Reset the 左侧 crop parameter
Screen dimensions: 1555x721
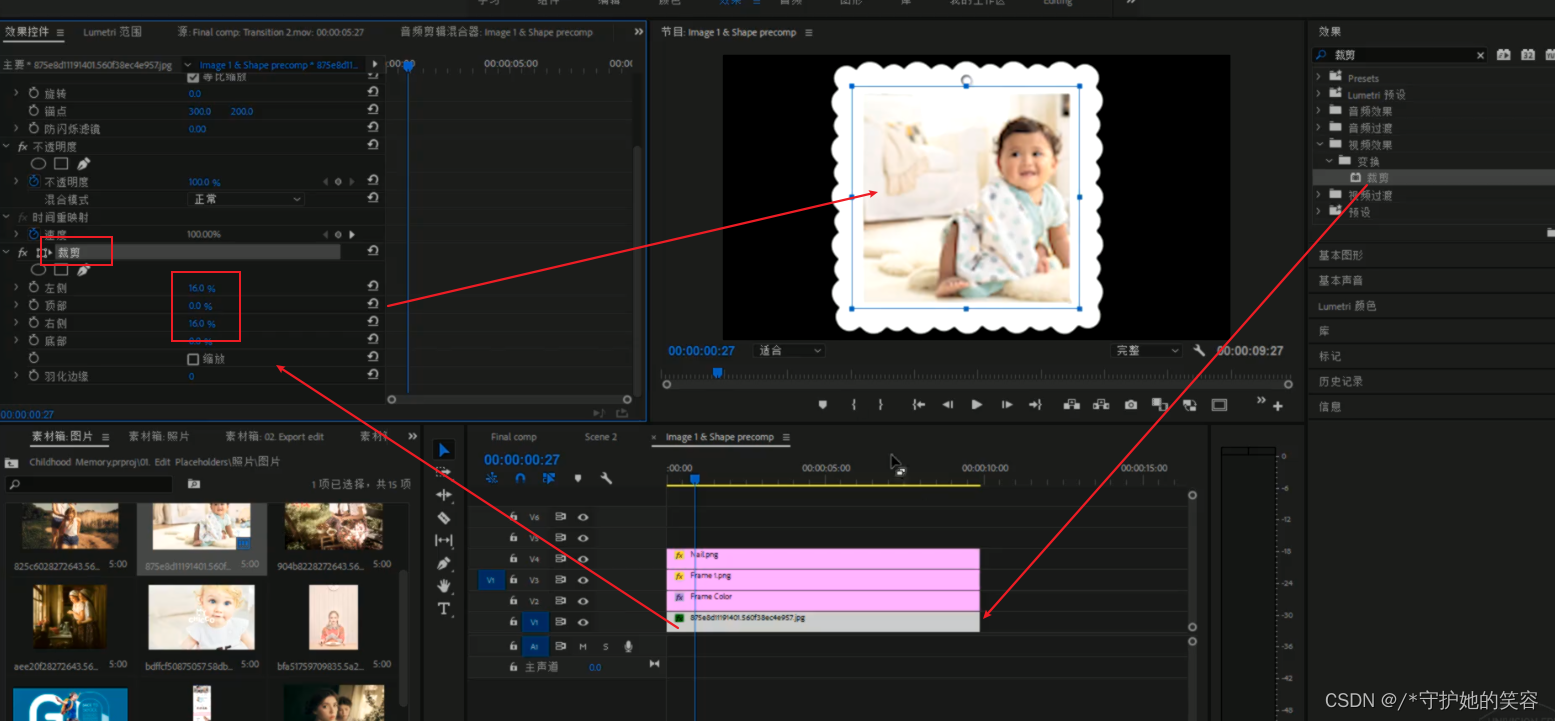point(373,288)
